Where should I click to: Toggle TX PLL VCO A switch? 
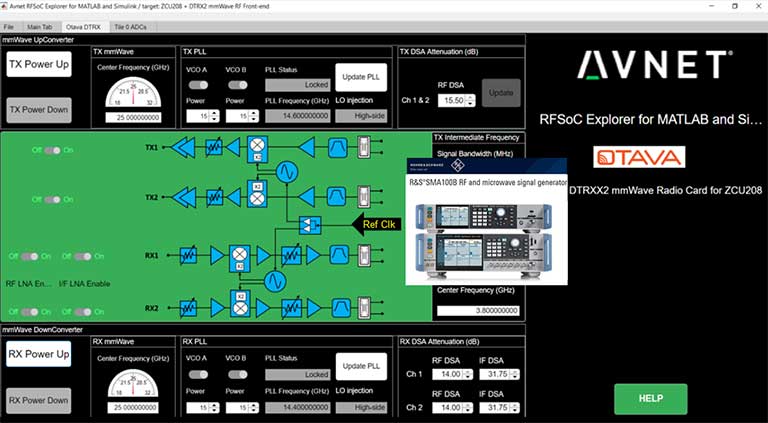coord(199,85)
